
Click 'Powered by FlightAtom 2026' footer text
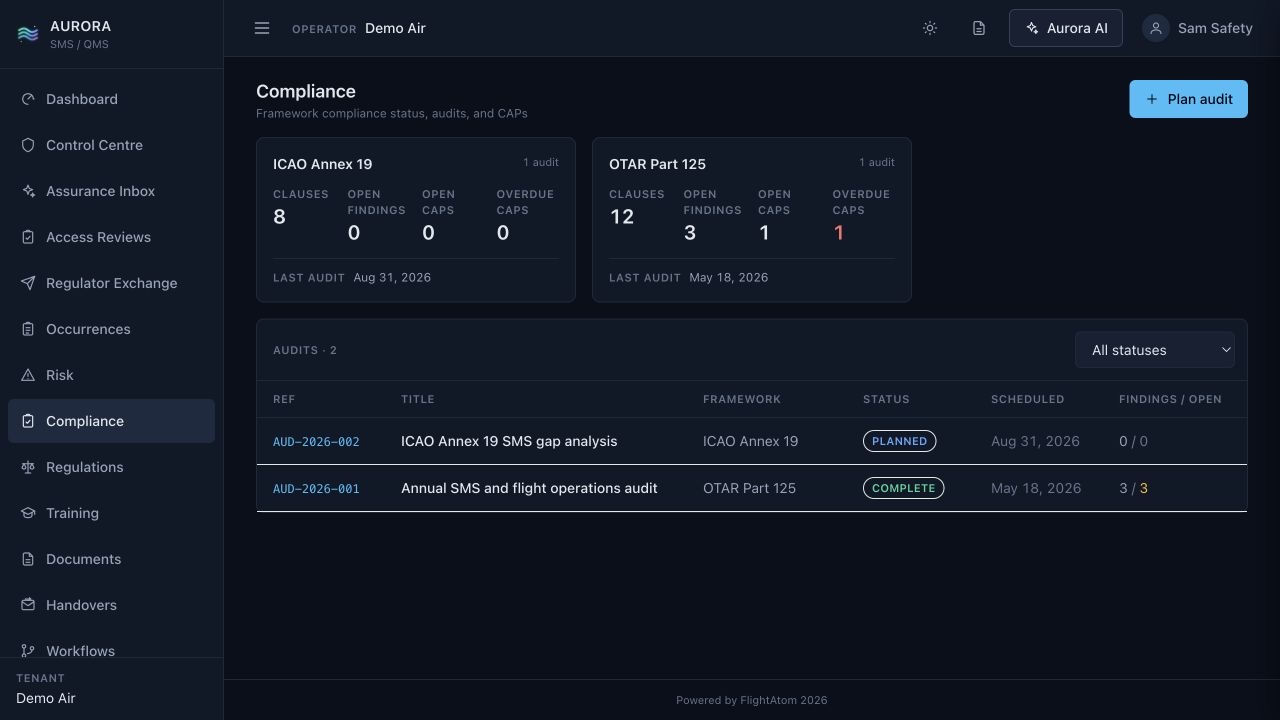[752, 700]
